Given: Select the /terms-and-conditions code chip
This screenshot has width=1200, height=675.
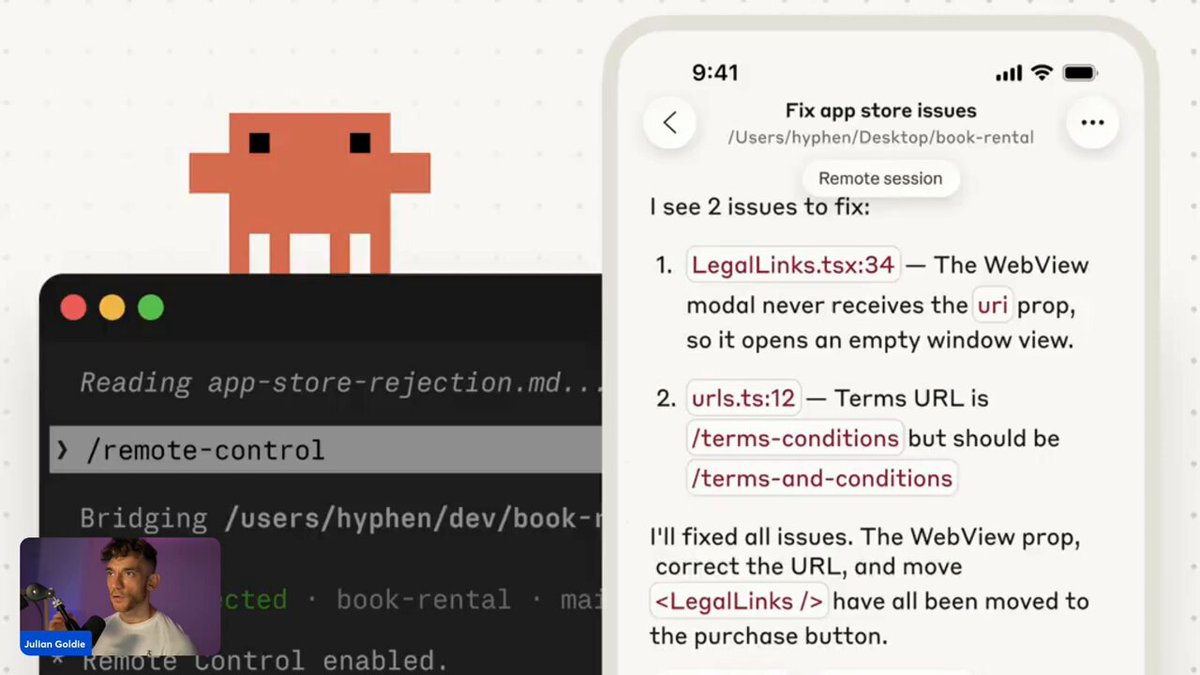Looking at the screenshot, I should pyautogui.click(x=821, y=478).
